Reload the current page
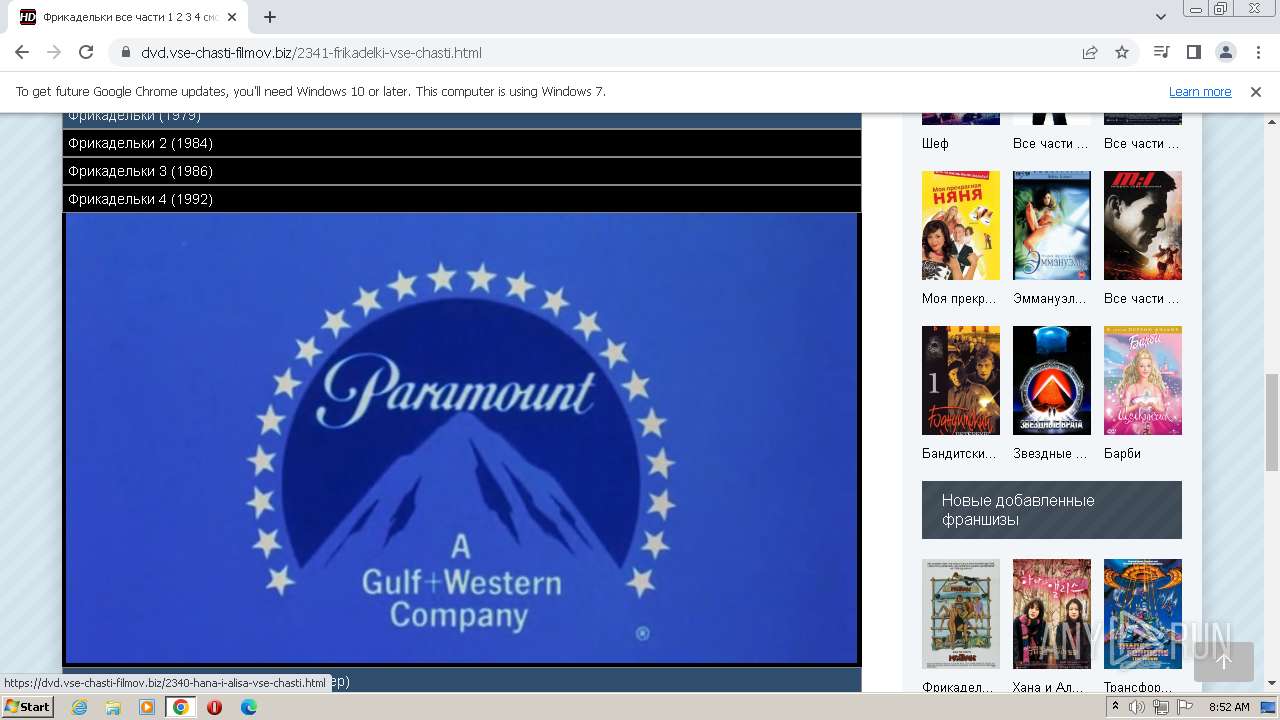 tap(86, 52)
